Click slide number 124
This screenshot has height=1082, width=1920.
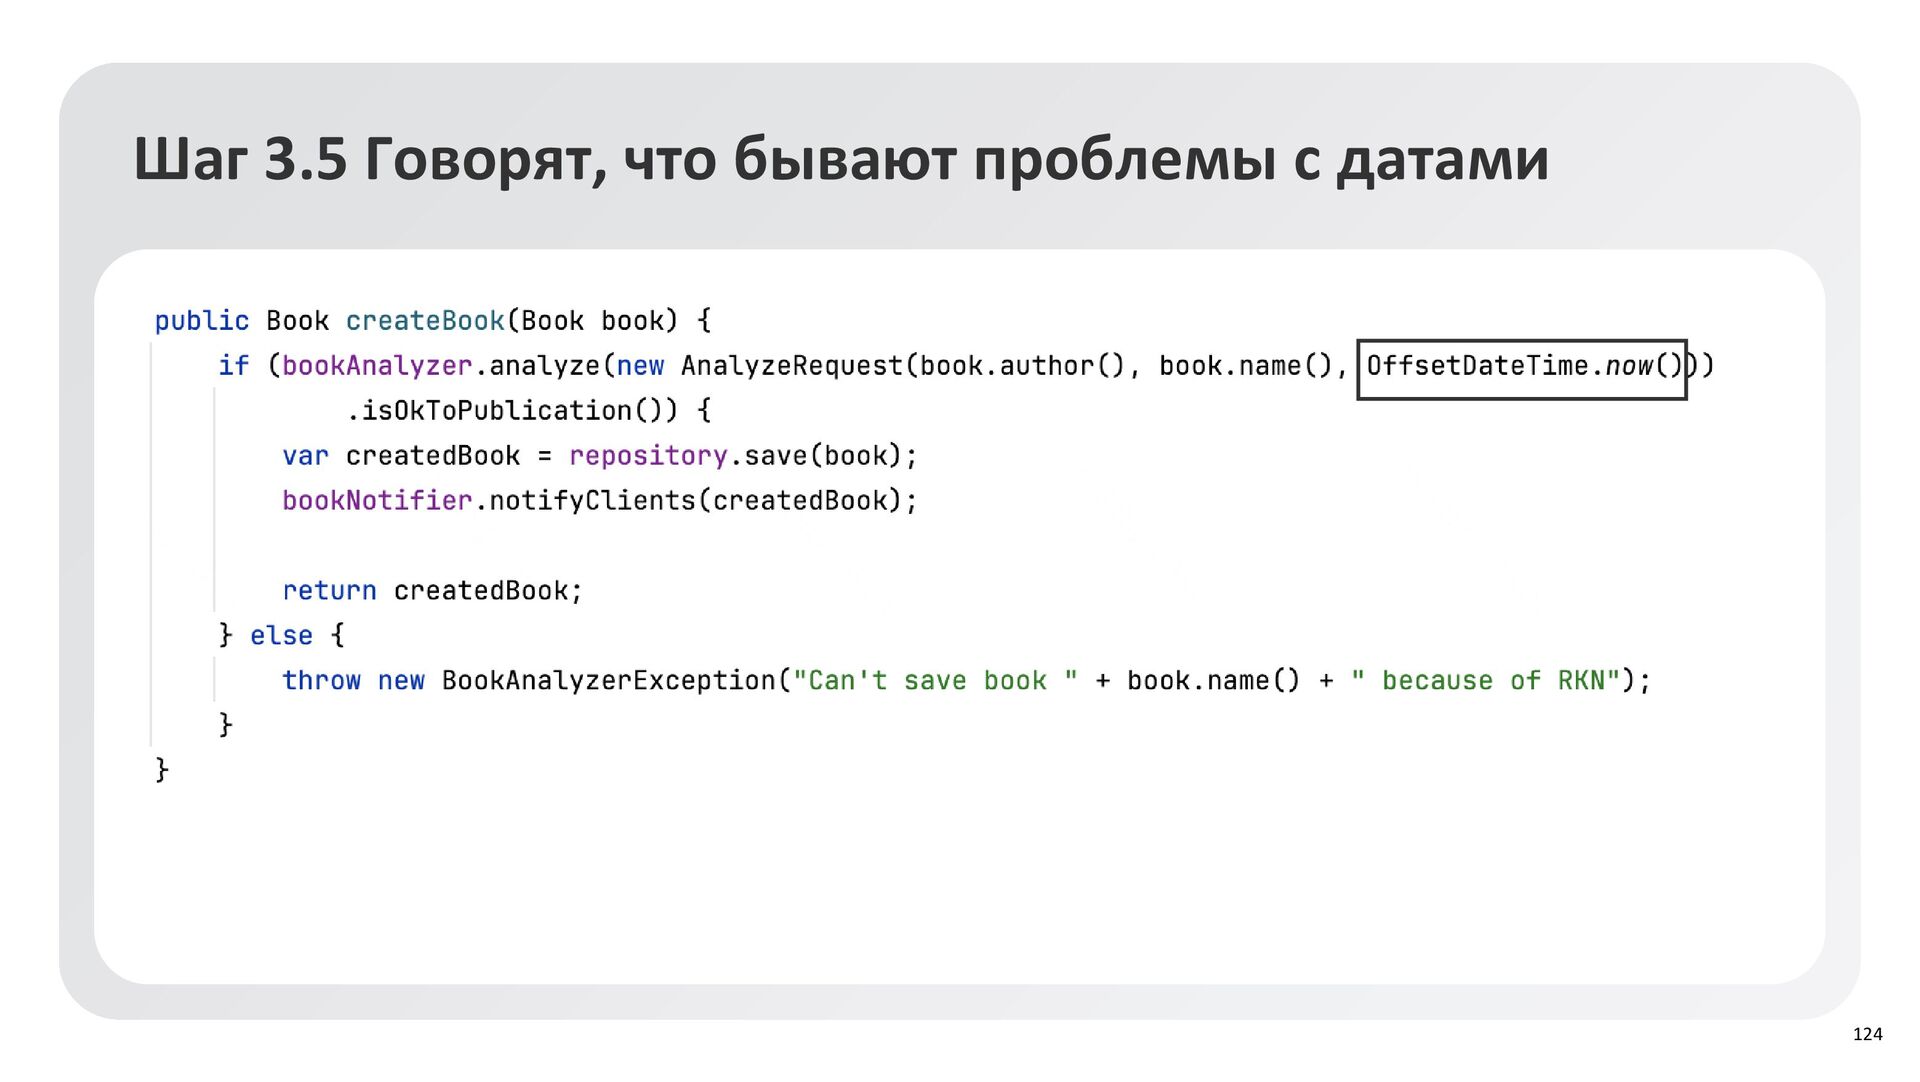pyautogui.click(x=1867, y=1035)
